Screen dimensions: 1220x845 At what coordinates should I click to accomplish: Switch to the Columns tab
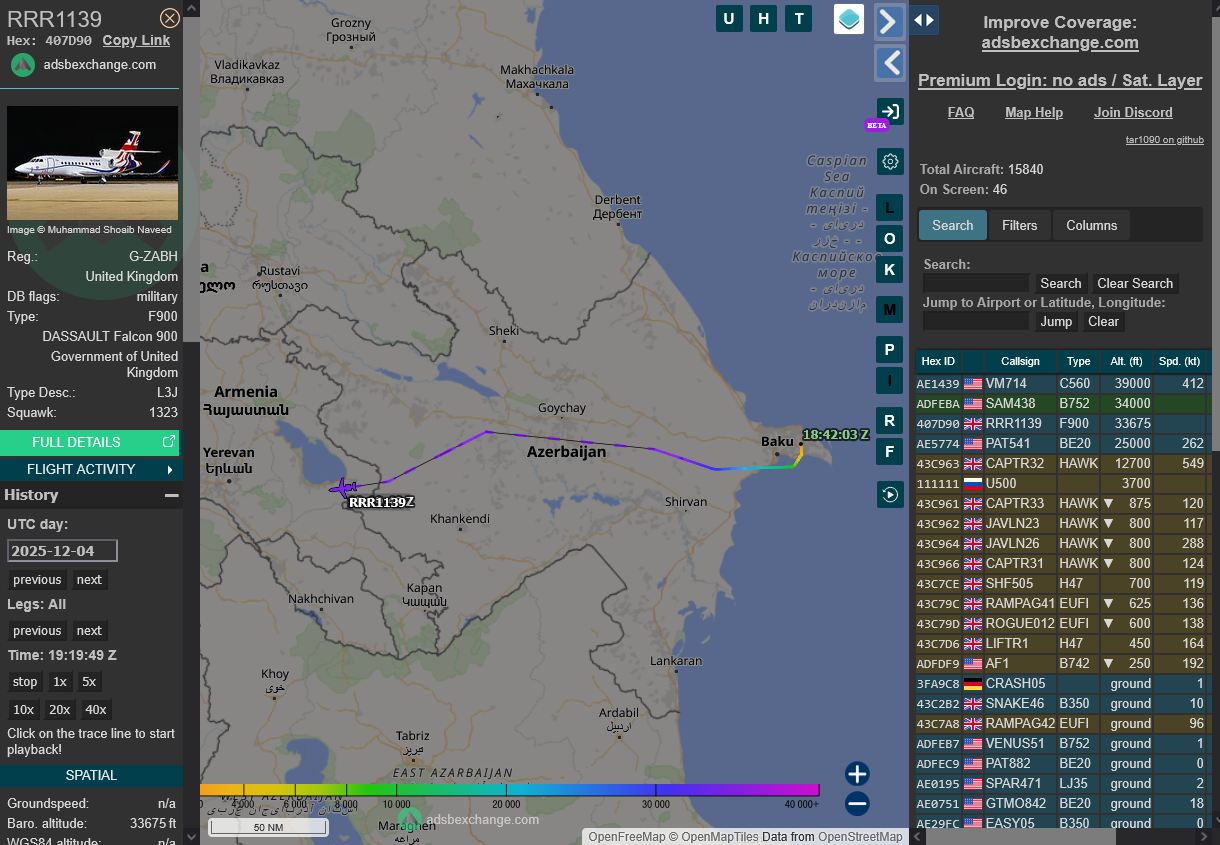click(x=1091, y=225)
